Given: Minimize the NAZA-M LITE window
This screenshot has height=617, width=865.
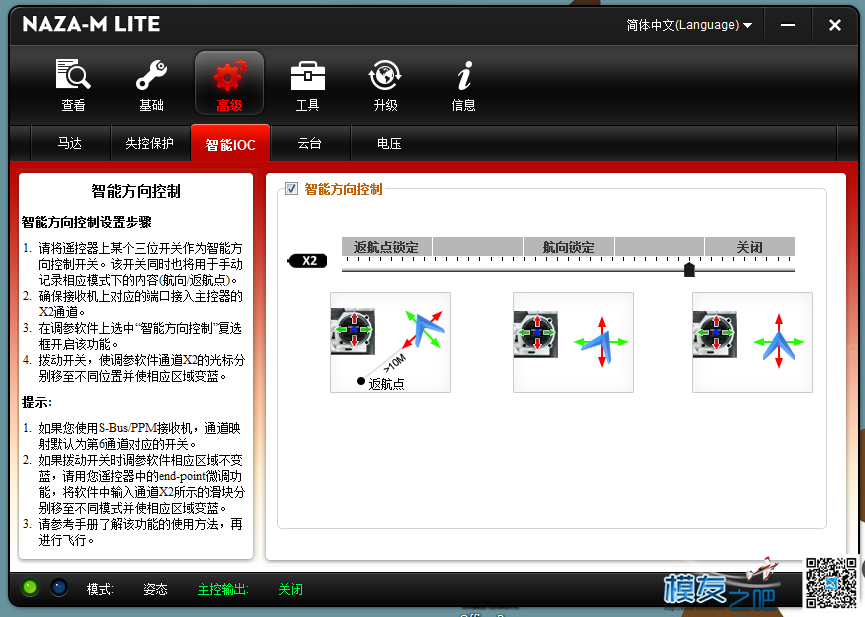Looking at the screenshot, I should click(x=788, y=25).
